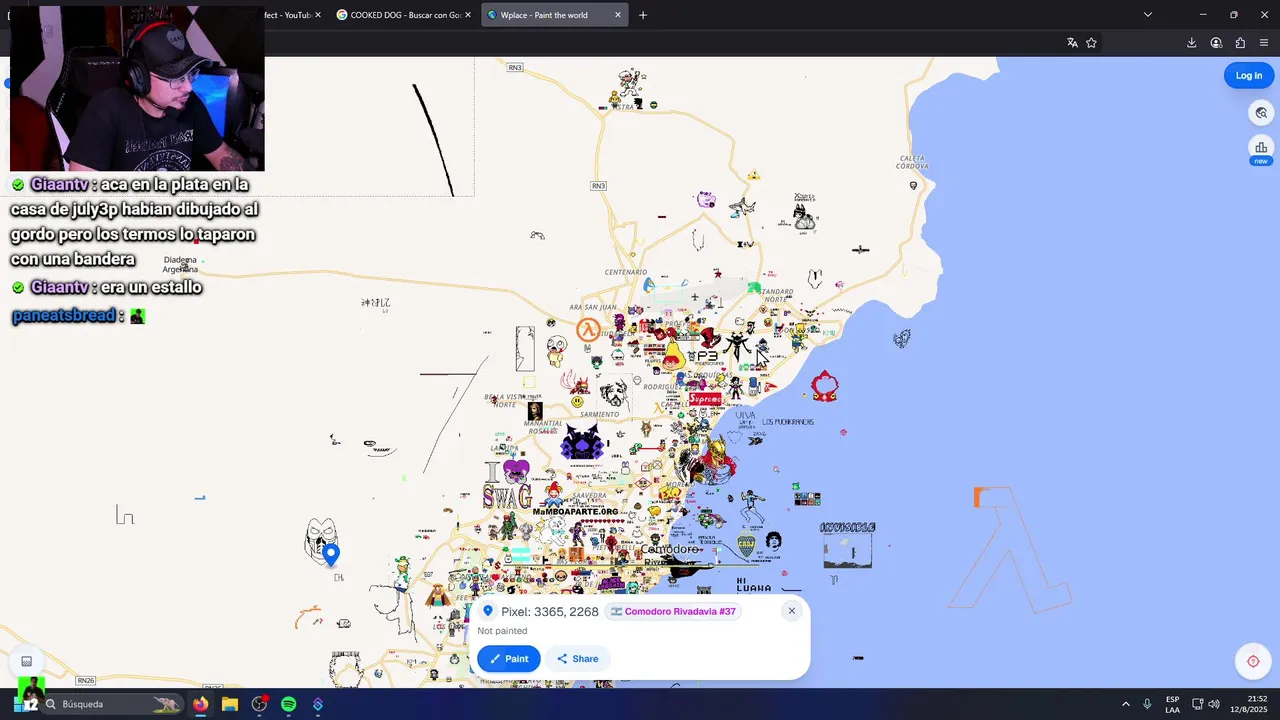Open Firefox from the taskbar

(200, 704)
